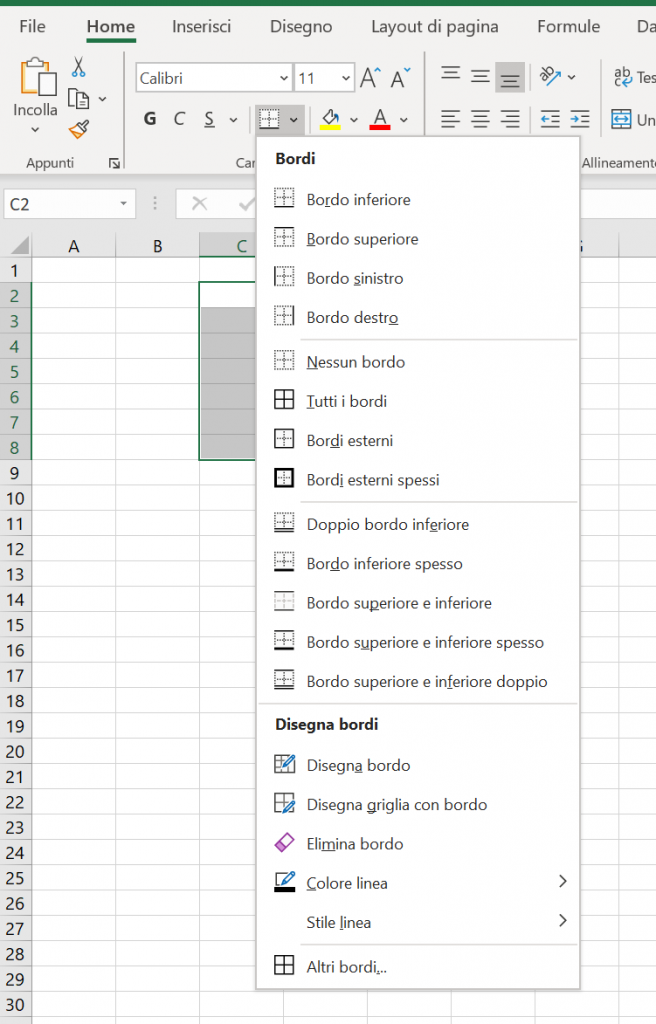Click the increase font size icon
The image size is (656, 1024).
pos(370,78)
